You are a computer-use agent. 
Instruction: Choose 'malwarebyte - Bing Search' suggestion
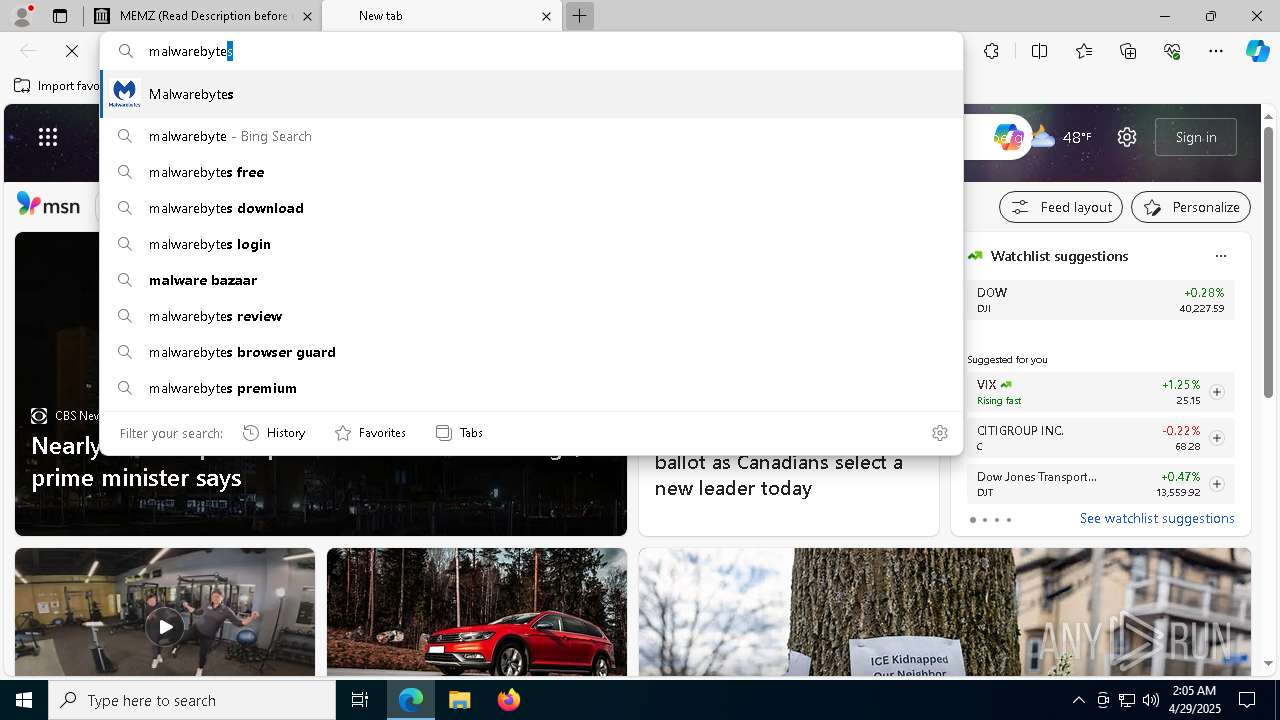(x=531, y=136)
